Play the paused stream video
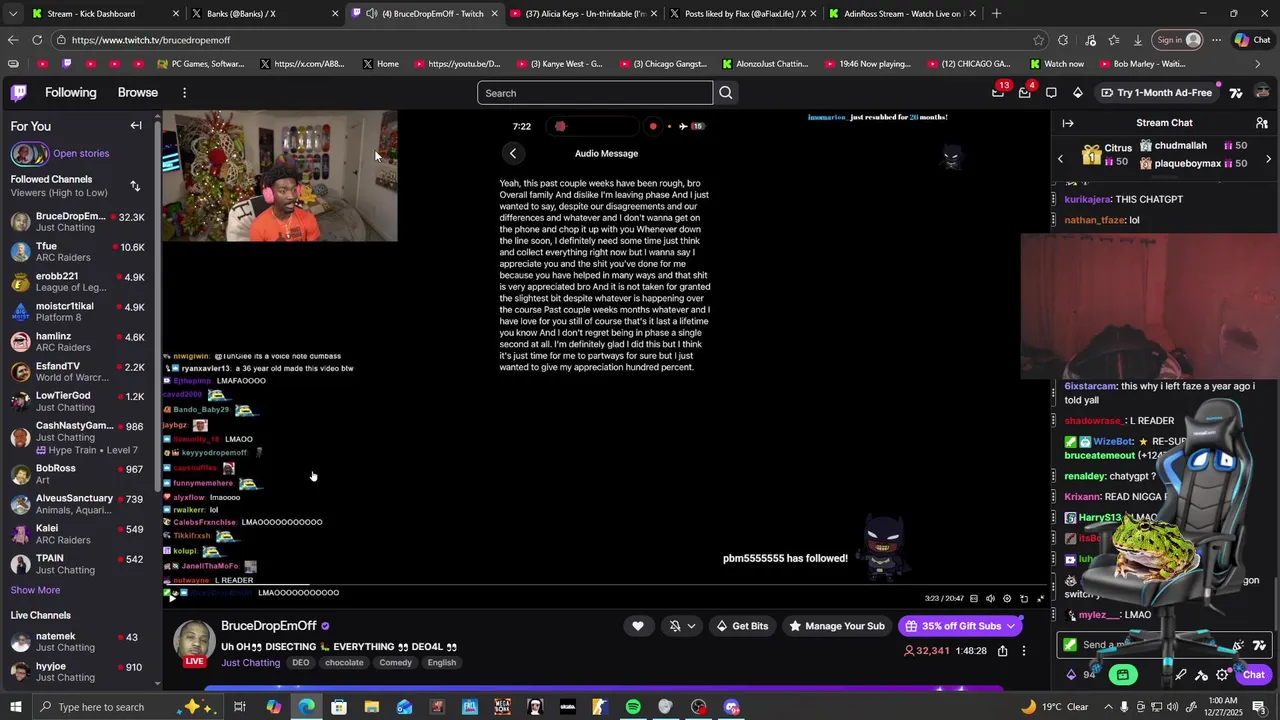The image size is (1280, 720). pos(172,597)
